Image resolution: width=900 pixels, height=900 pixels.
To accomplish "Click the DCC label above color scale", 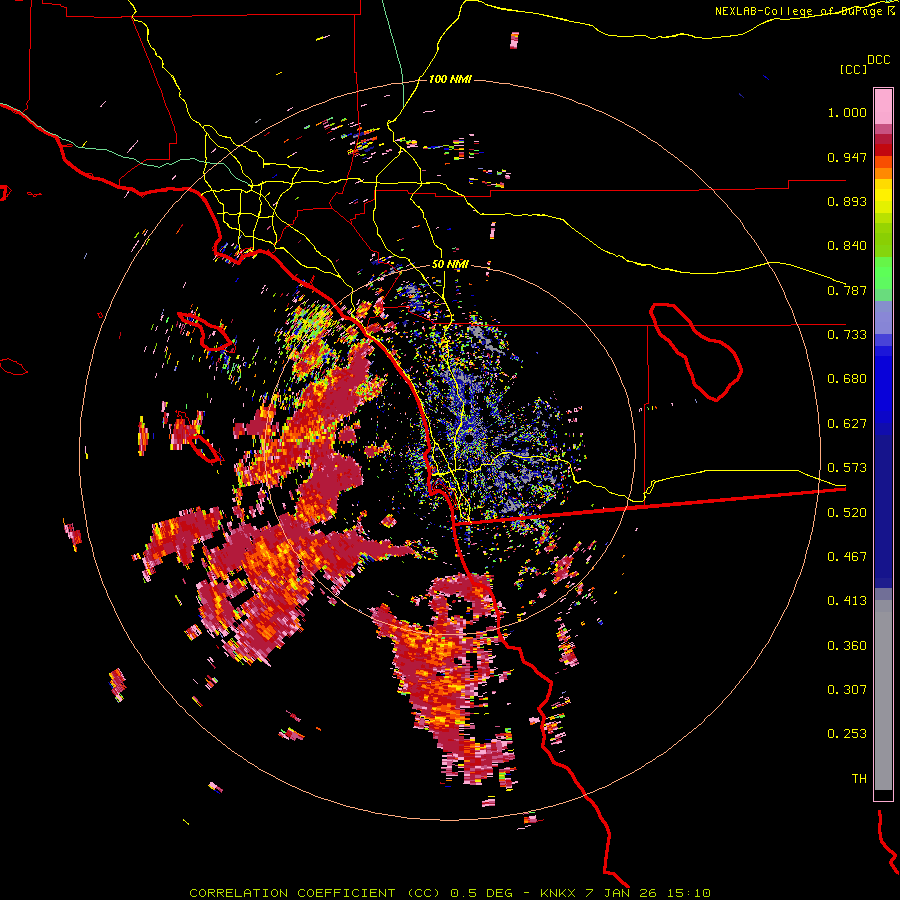I will pyautogui.click(x=878, y=60).
